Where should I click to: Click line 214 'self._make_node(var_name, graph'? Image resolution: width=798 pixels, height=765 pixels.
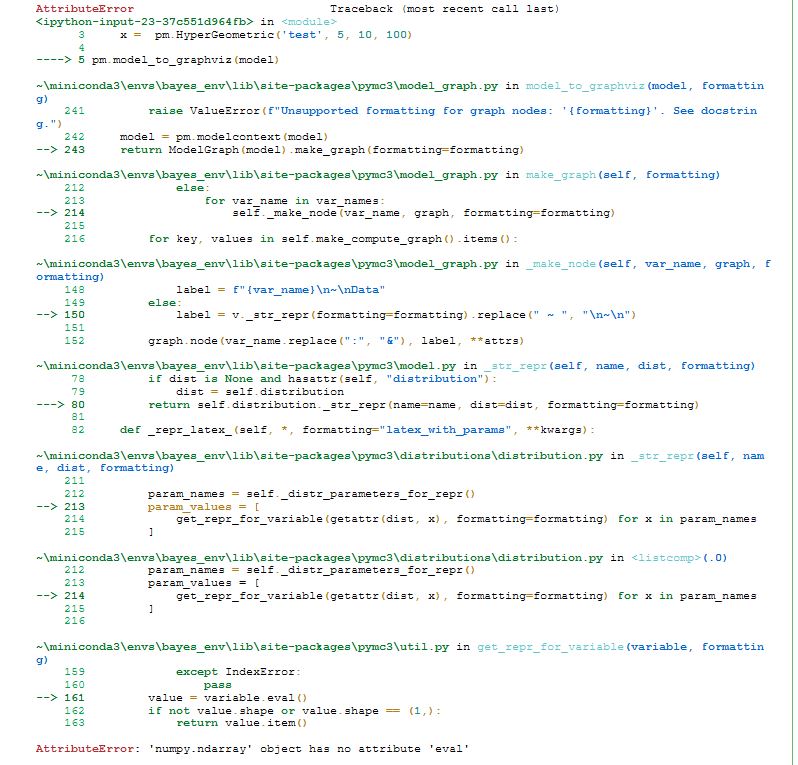tap(423, 213)
